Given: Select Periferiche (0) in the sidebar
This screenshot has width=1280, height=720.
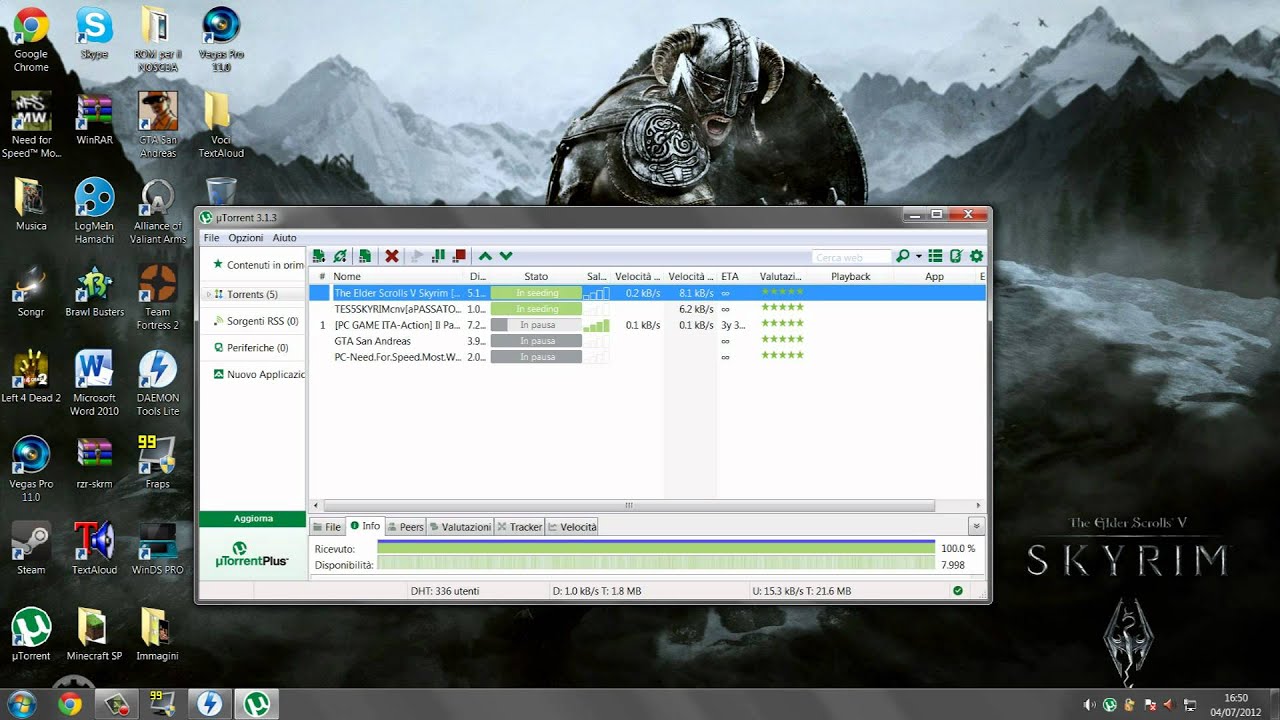Looking at the screenshot, I should point(250,347).
